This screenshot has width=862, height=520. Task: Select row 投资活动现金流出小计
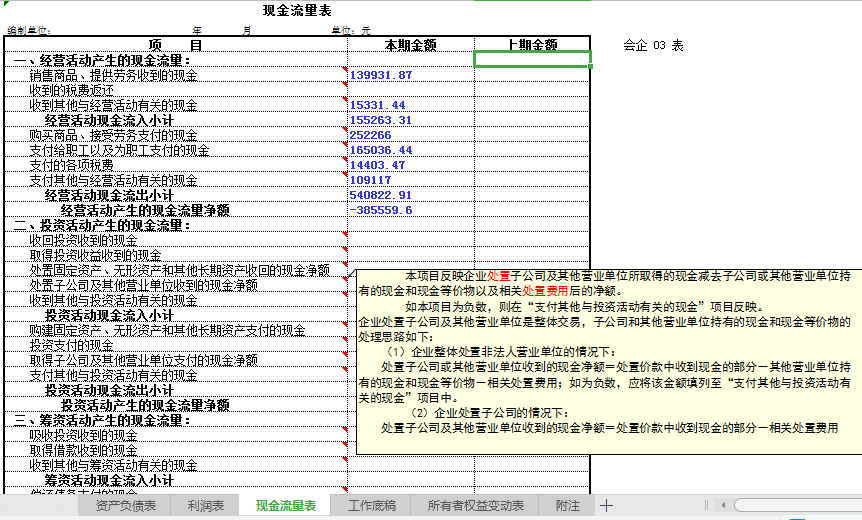click(176, 390)
